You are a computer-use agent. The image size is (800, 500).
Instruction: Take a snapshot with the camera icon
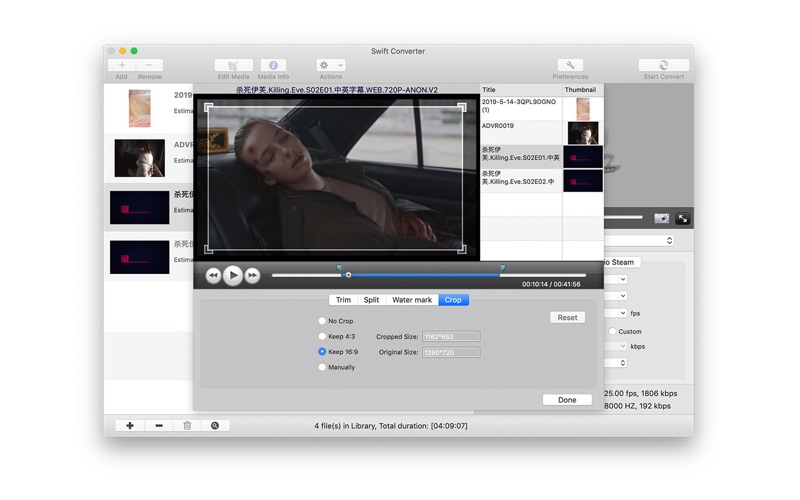coord(661,218)
